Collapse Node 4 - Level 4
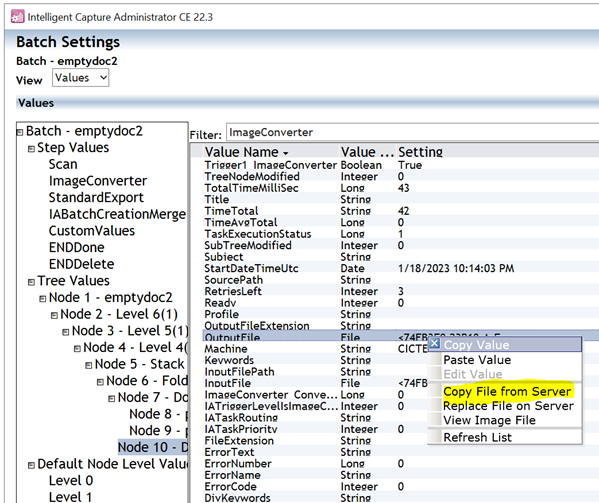 point(77,349)
